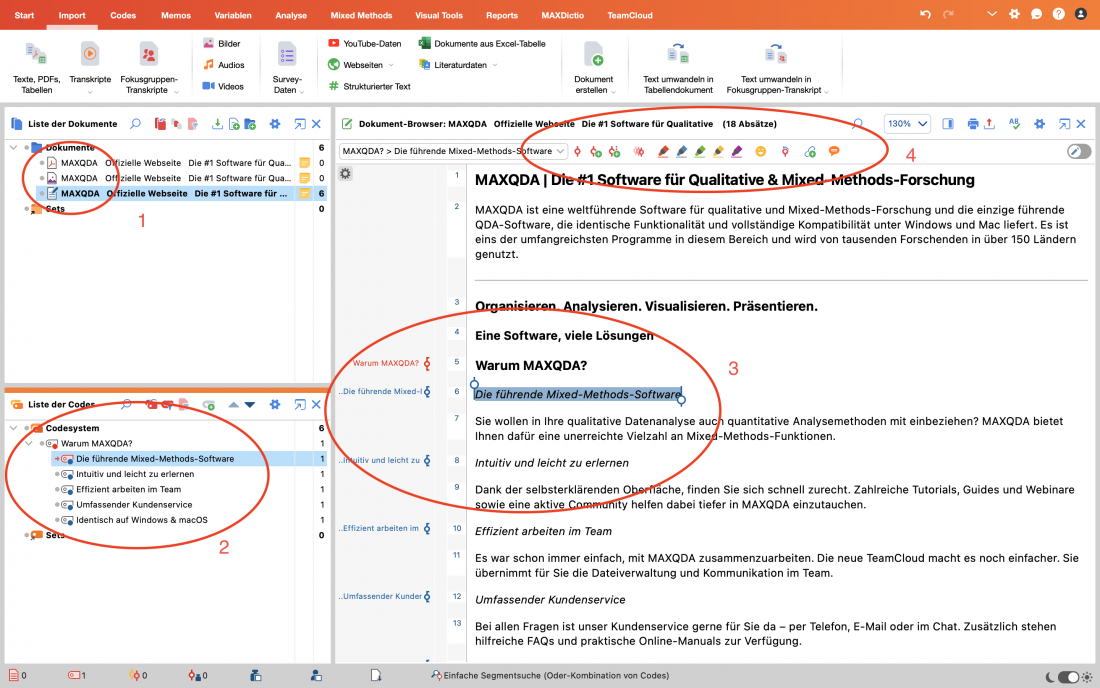Move code down with dark arrow
Screen dimensions: 1100x688
pos(250,405)
